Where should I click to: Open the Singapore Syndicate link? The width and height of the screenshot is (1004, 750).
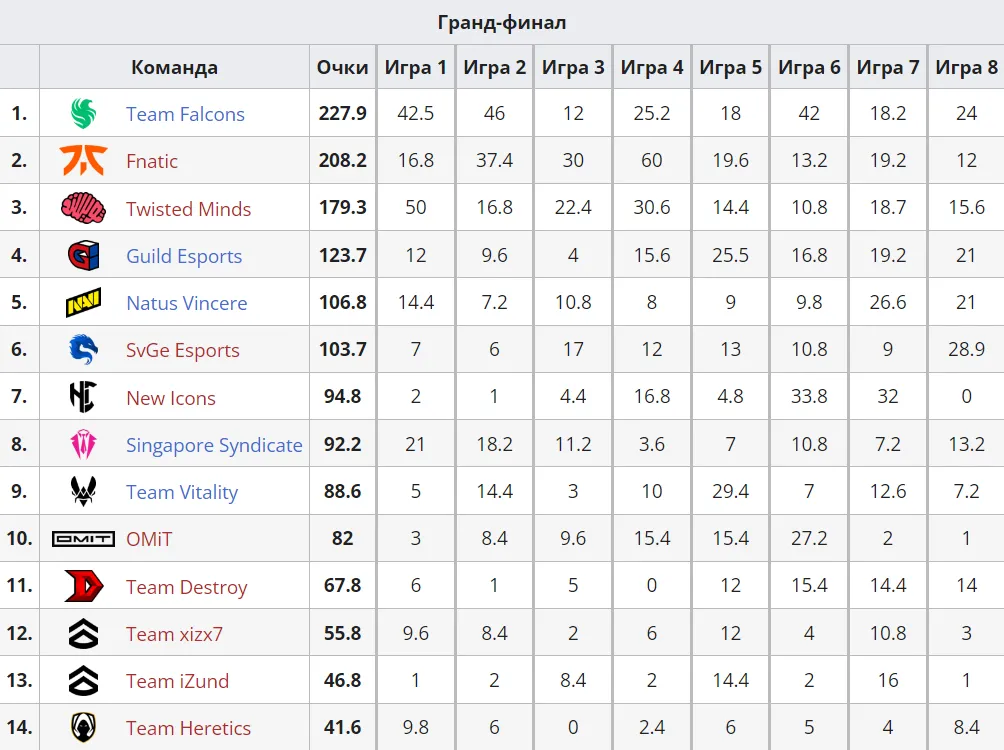[x=214, y=445]
